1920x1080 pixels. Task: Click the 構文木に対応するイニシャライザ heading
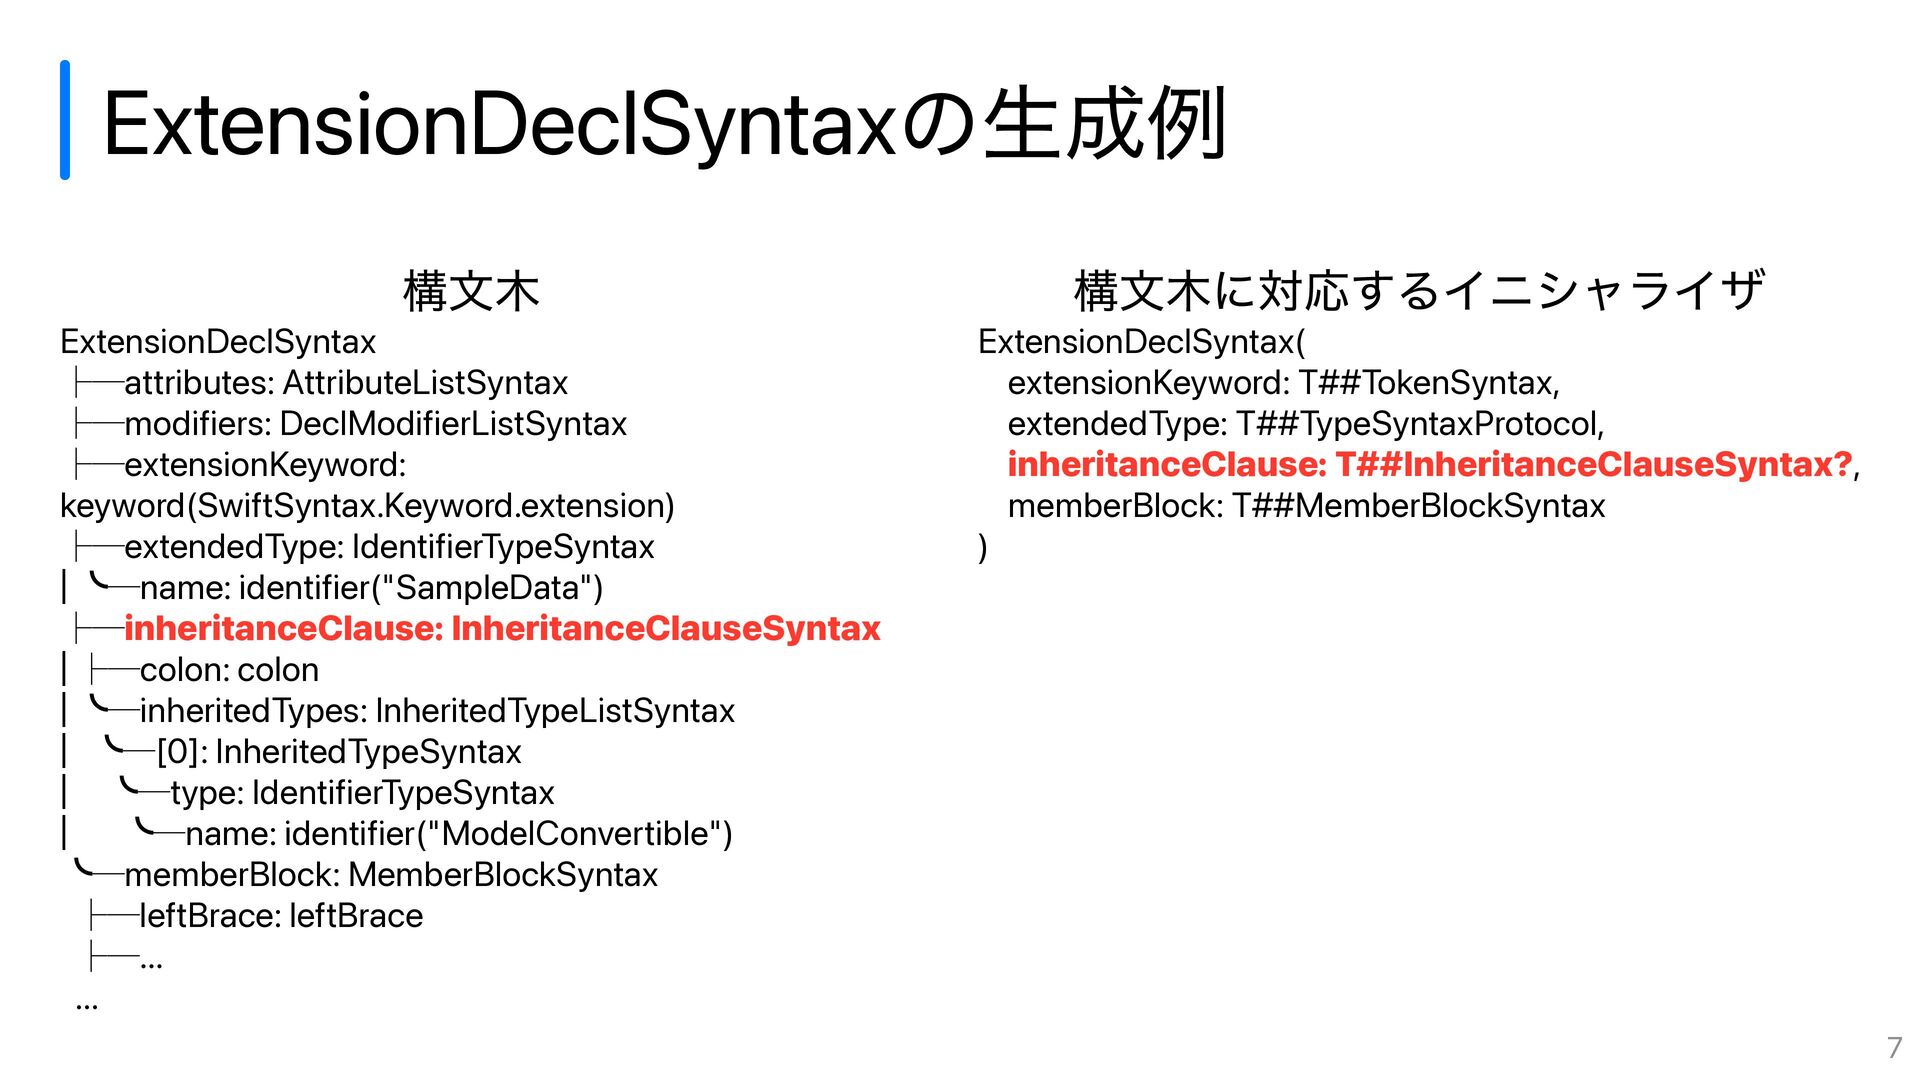(x=1419, y=291)
